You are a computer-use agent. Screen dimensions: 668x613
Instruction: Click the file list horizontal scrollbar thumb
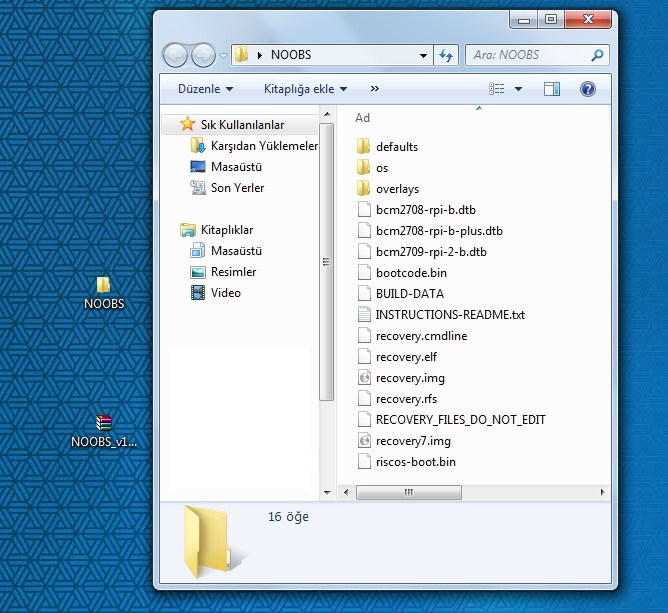[x=409, y=492]
